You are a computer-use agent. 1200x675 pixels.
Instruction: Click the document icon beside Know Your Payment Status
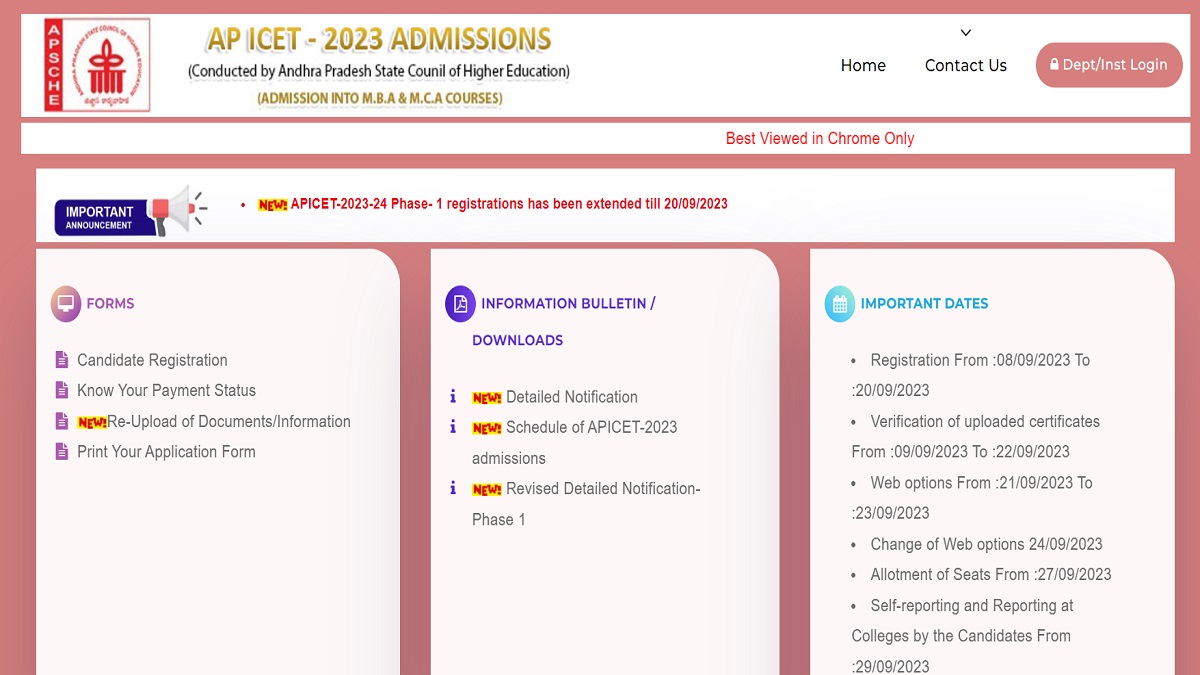[62, 391]
